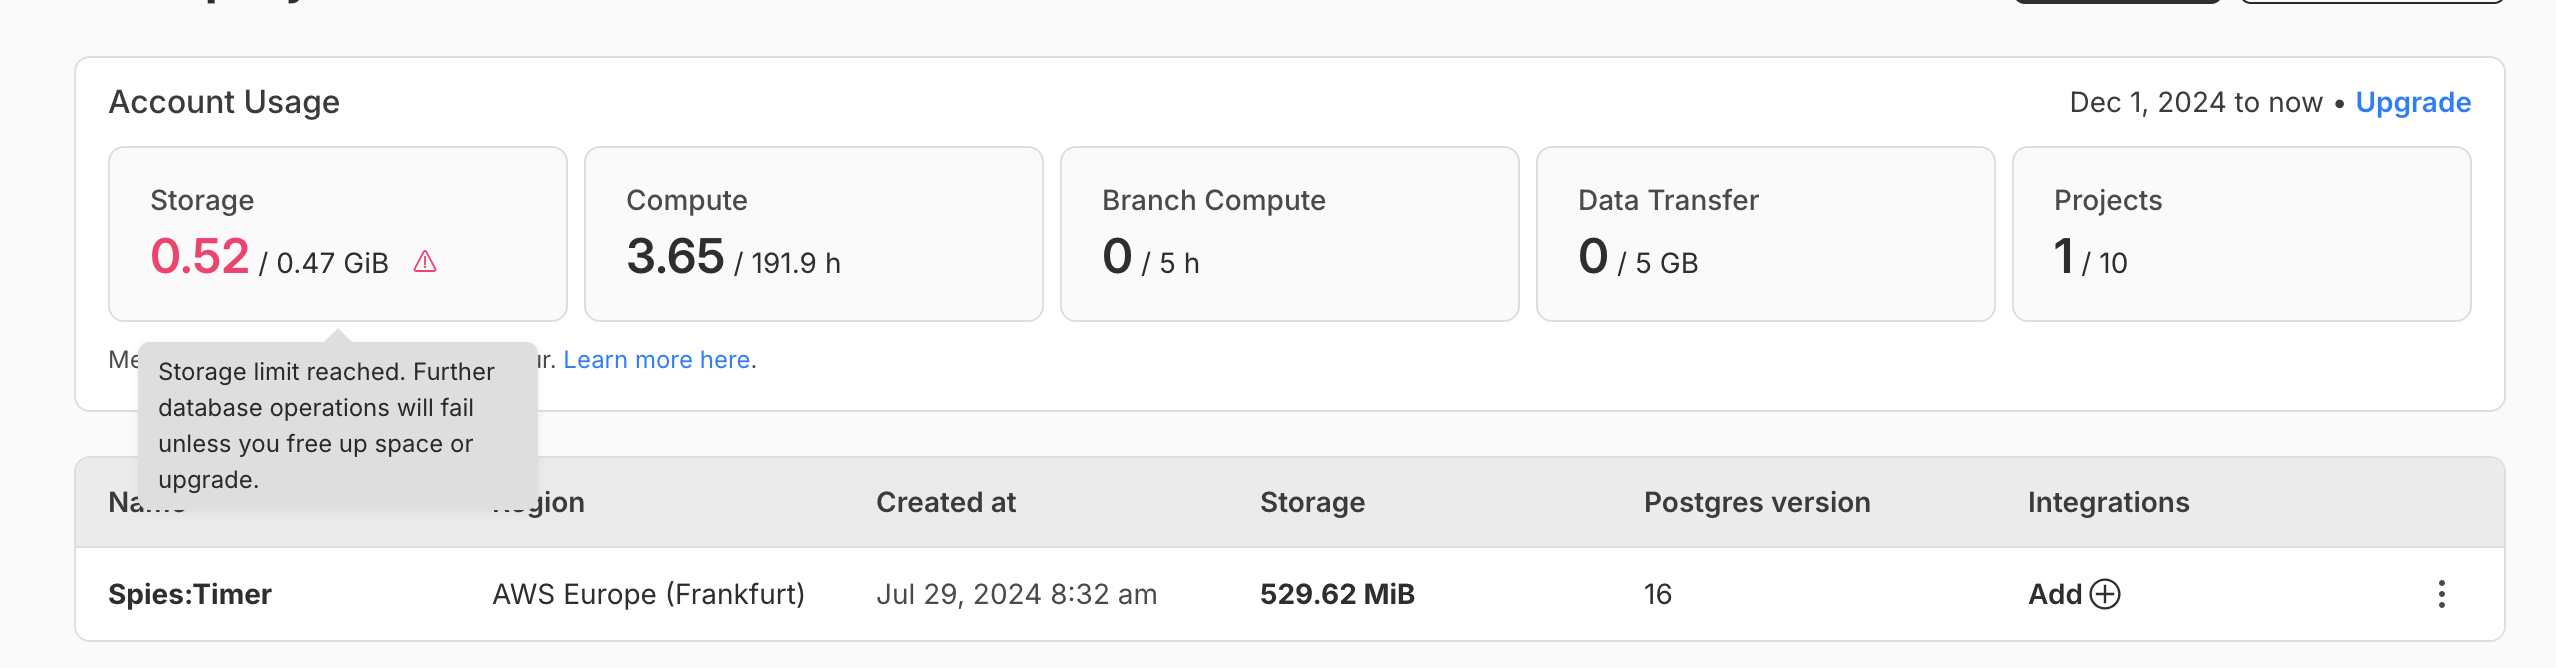Click the "Postgres version" column header
The height and width of the screenshot is (668, 2556).
pyautogui.click(x=1756, y=502)
